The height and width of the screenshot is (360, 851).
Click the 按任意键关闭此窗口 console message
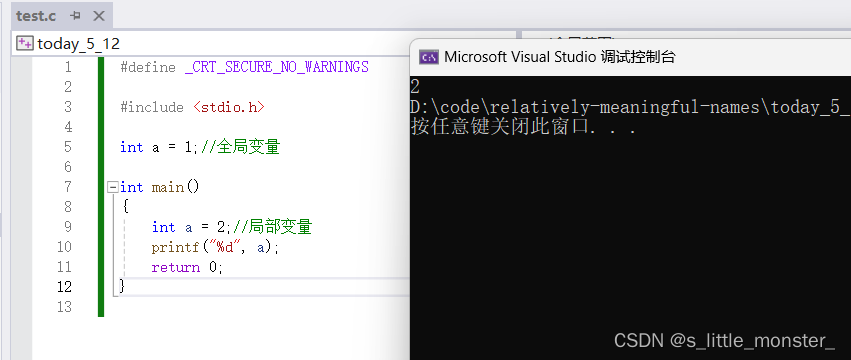(523, 128)
